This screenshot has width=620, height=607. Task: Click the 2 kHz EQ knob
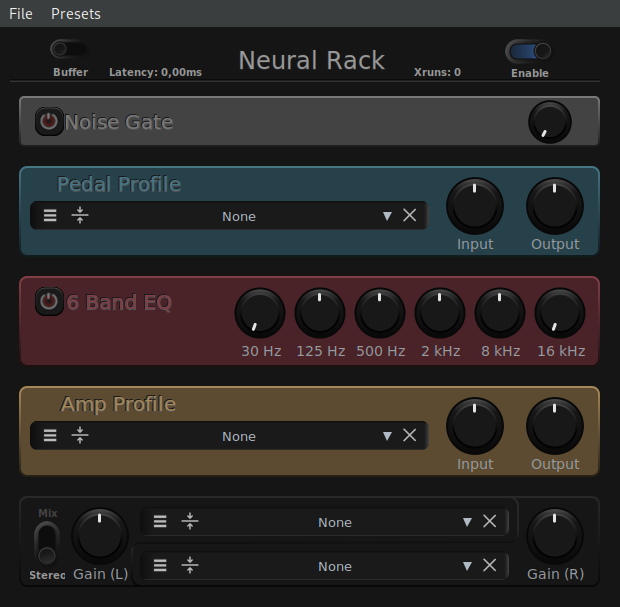coord(440,312)
